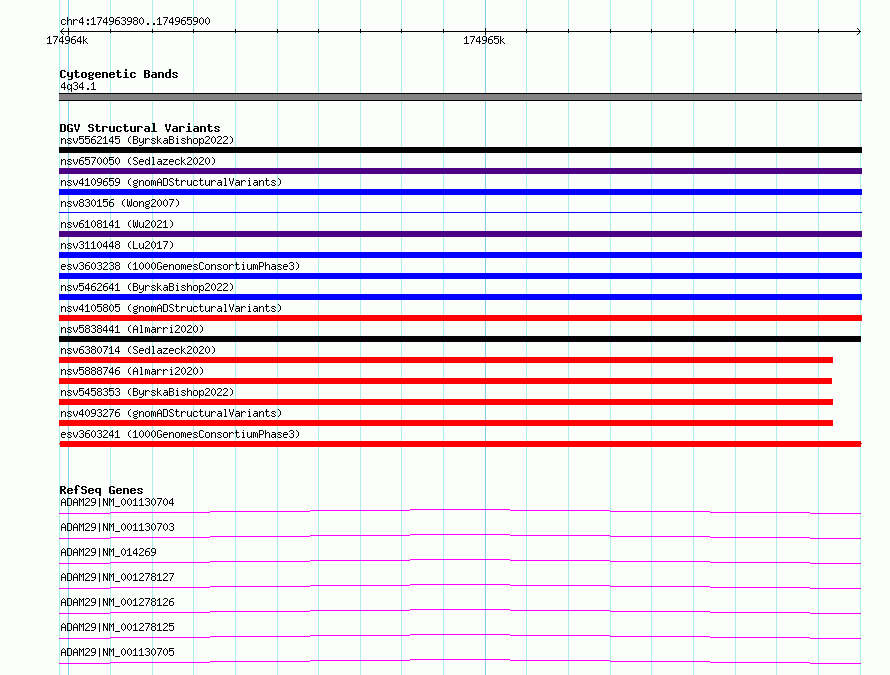Click magenta intron line under NM_014269
The height and width of the screenshot is (675, 890).
pos(460,560)
